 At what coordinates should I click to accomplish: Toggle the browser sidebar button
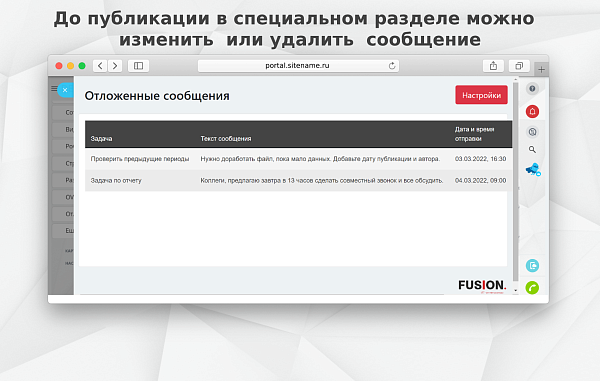pyautogui.click(x=139, y=66)
